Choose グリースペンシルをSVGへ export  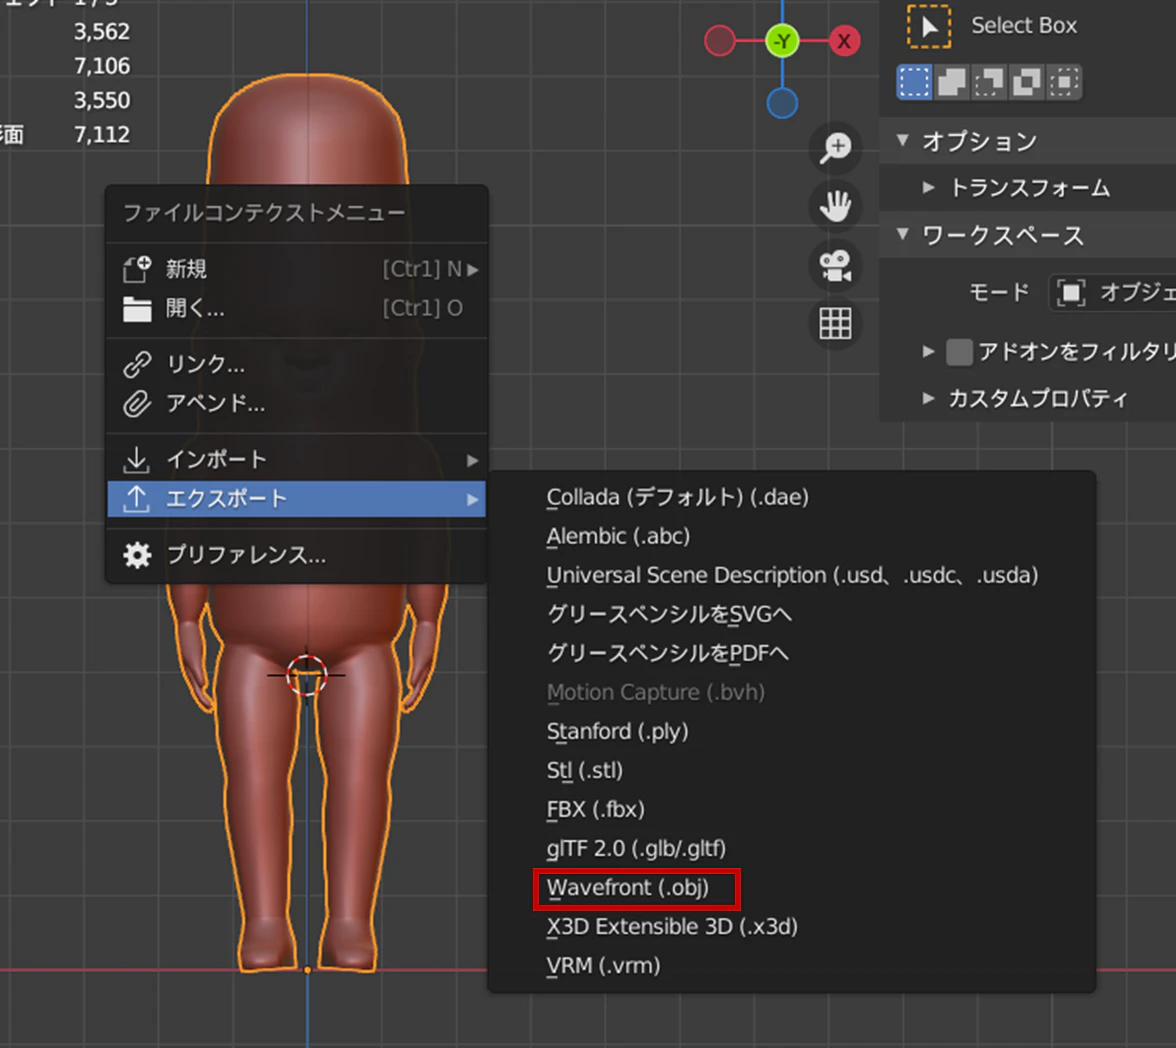(792, 614)
